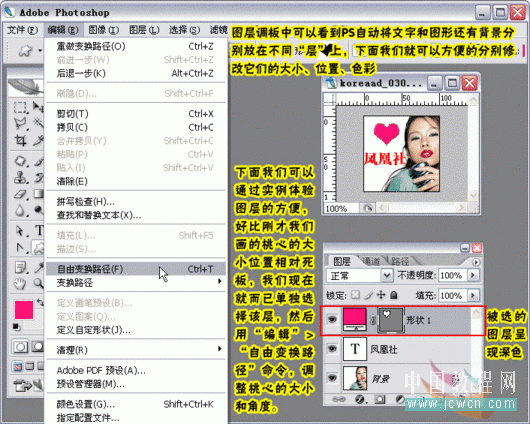Open the 不透明度 opacity slider arrow
This screenshot has width=530, height=424.
[x=473, y=275]
